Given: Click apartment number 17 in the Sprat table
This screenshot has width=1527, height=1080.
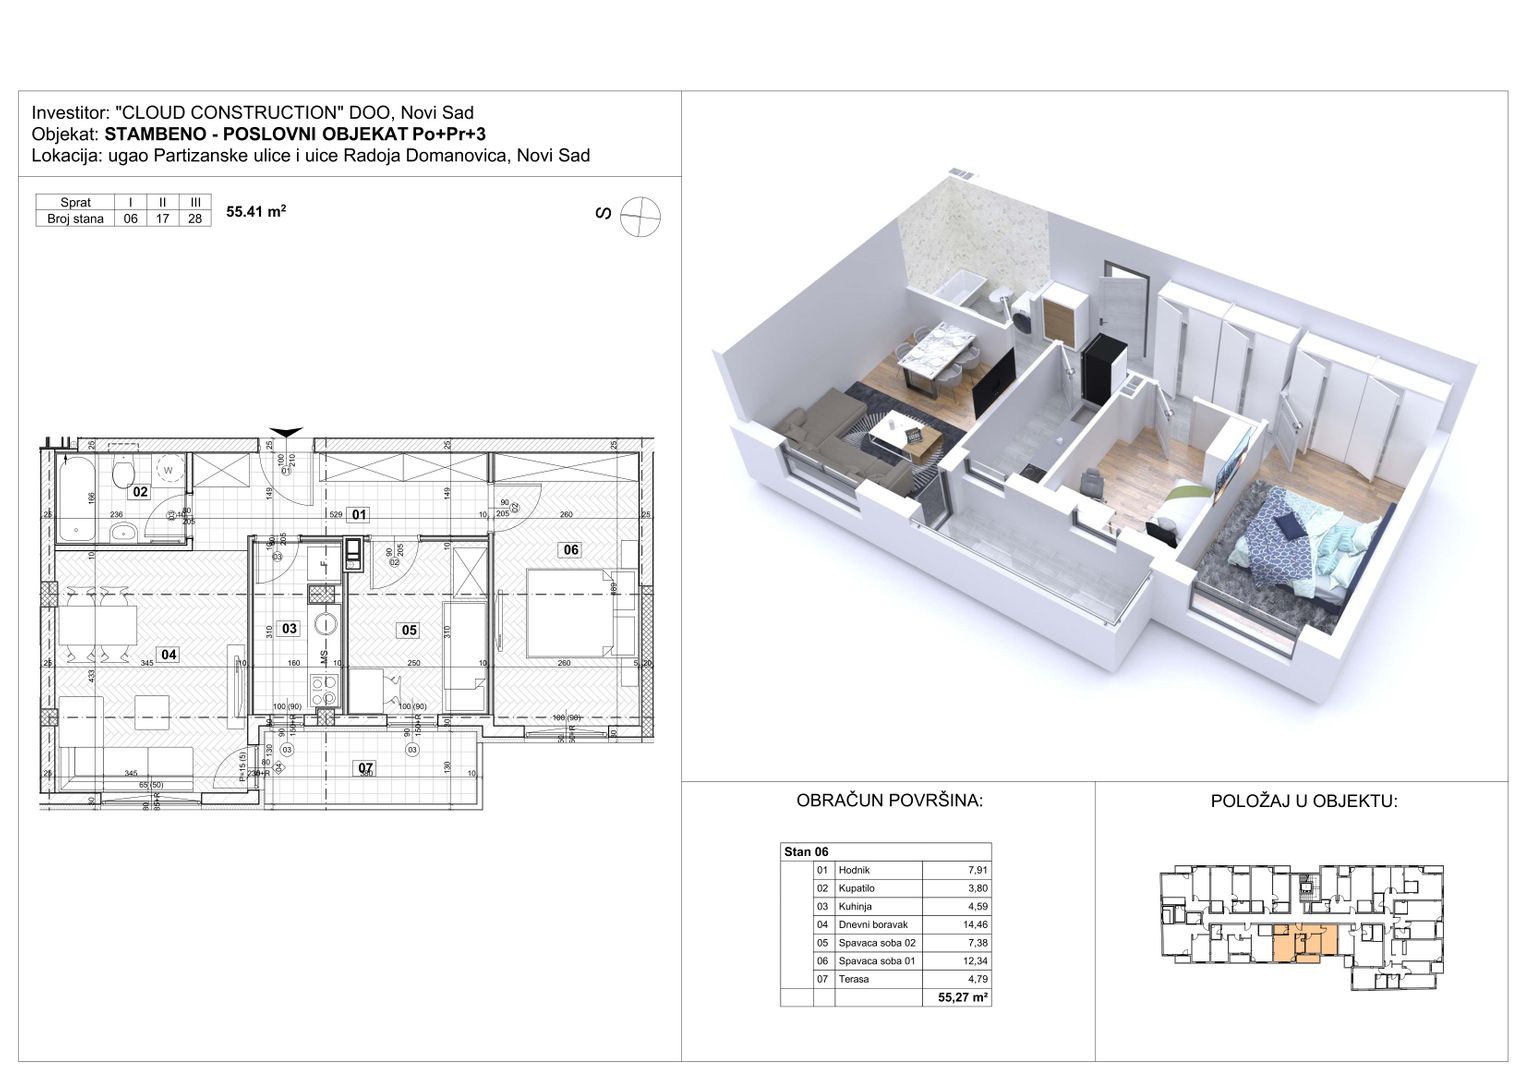Looking at the screenshot, I should pyautogui.click(x=163, y=218).
